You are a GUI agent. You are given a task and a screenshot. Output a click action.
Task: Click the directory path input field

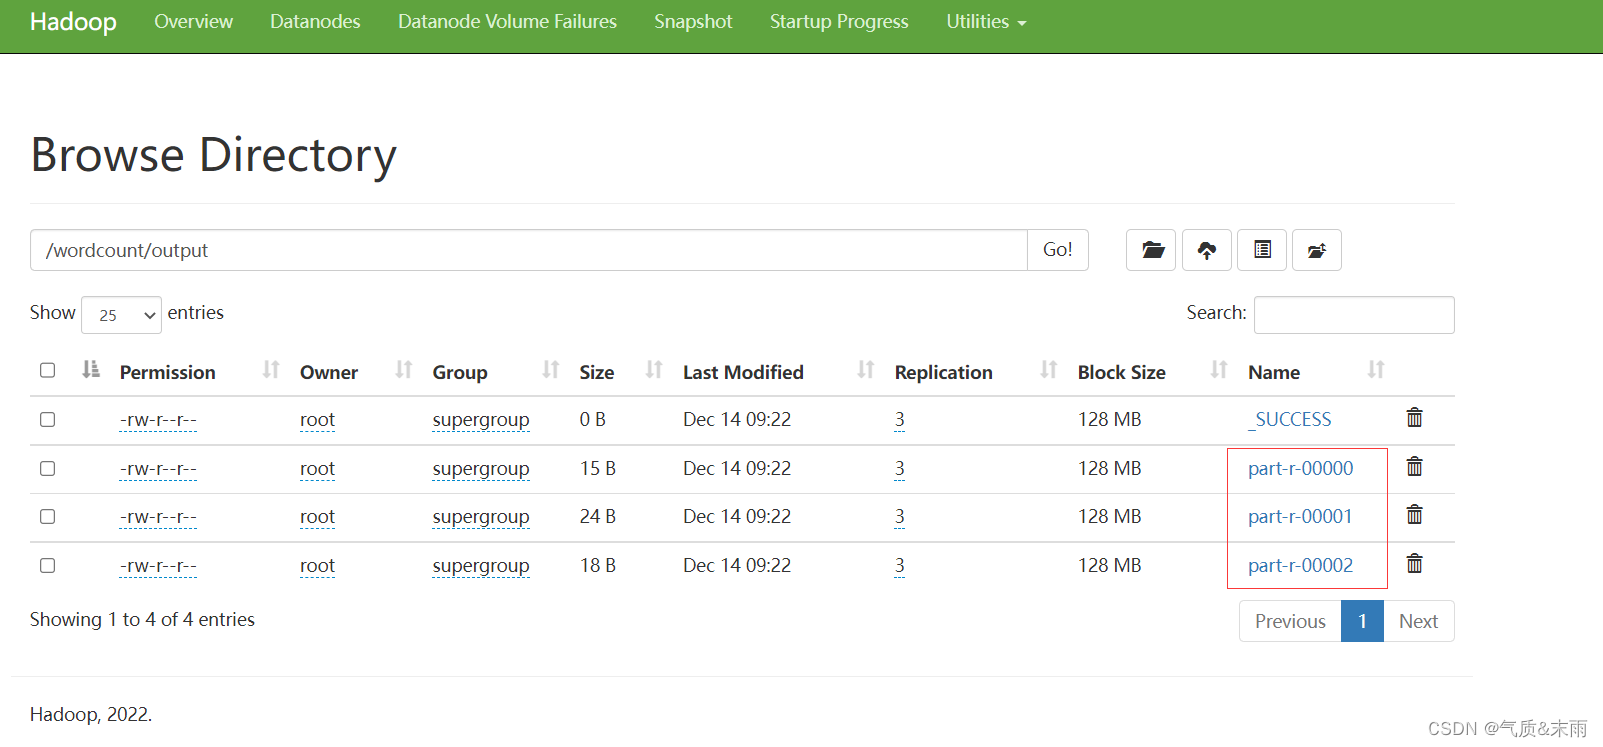coord(529,250)
